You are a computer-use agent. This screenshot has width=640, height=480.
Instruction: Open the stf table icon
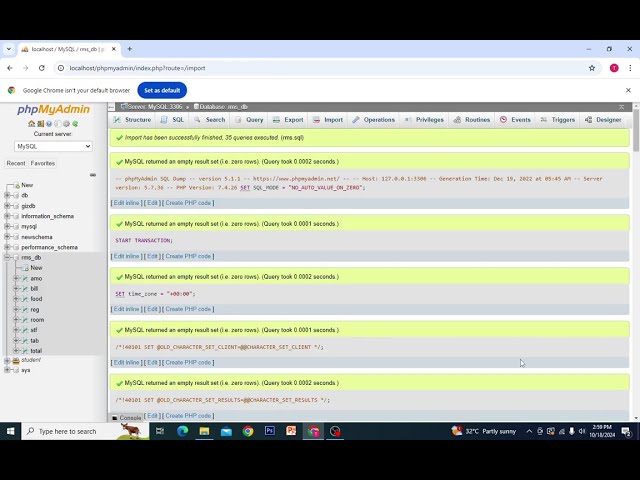pyautogui.click(x=25, y=330)
